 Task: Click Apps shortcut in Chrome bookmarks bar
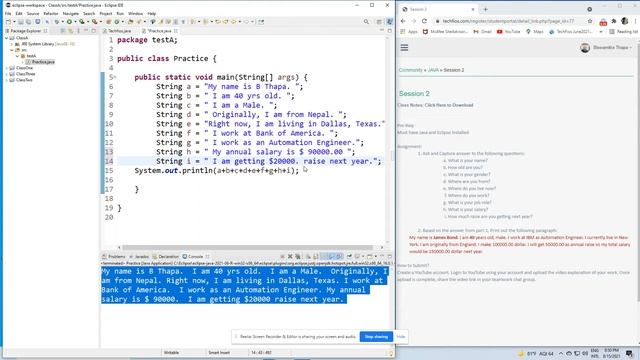[409, 31]
